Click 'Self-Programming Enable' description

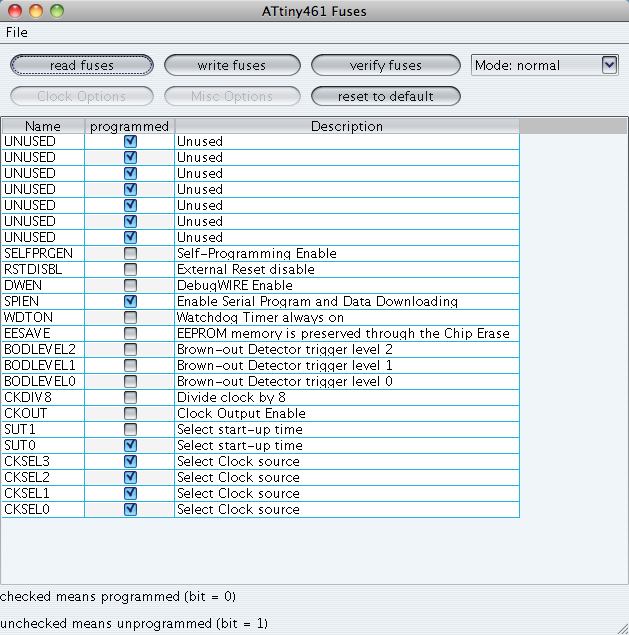coord(257,254)
